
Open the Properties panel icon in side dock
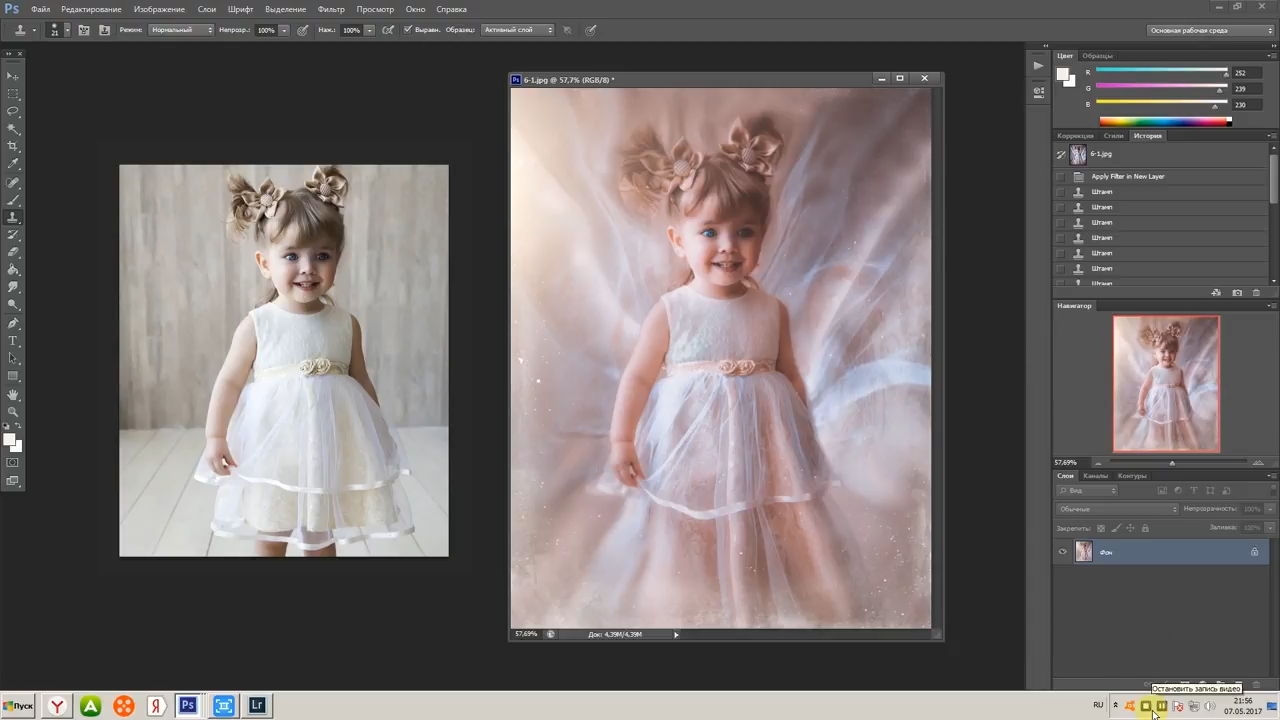tap(1038, 91)
